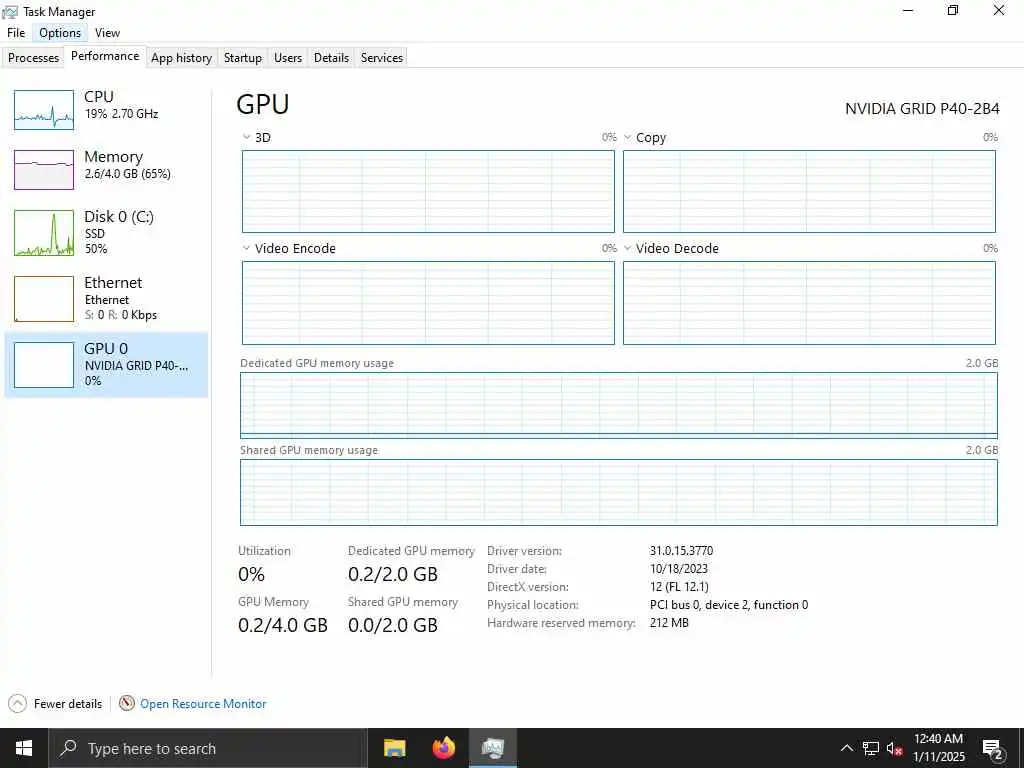Click the driver version 31.0.15.3770 value
The height and width of the screenshot is (768, 1024).
pyautogui.click(x=681, y=551)
